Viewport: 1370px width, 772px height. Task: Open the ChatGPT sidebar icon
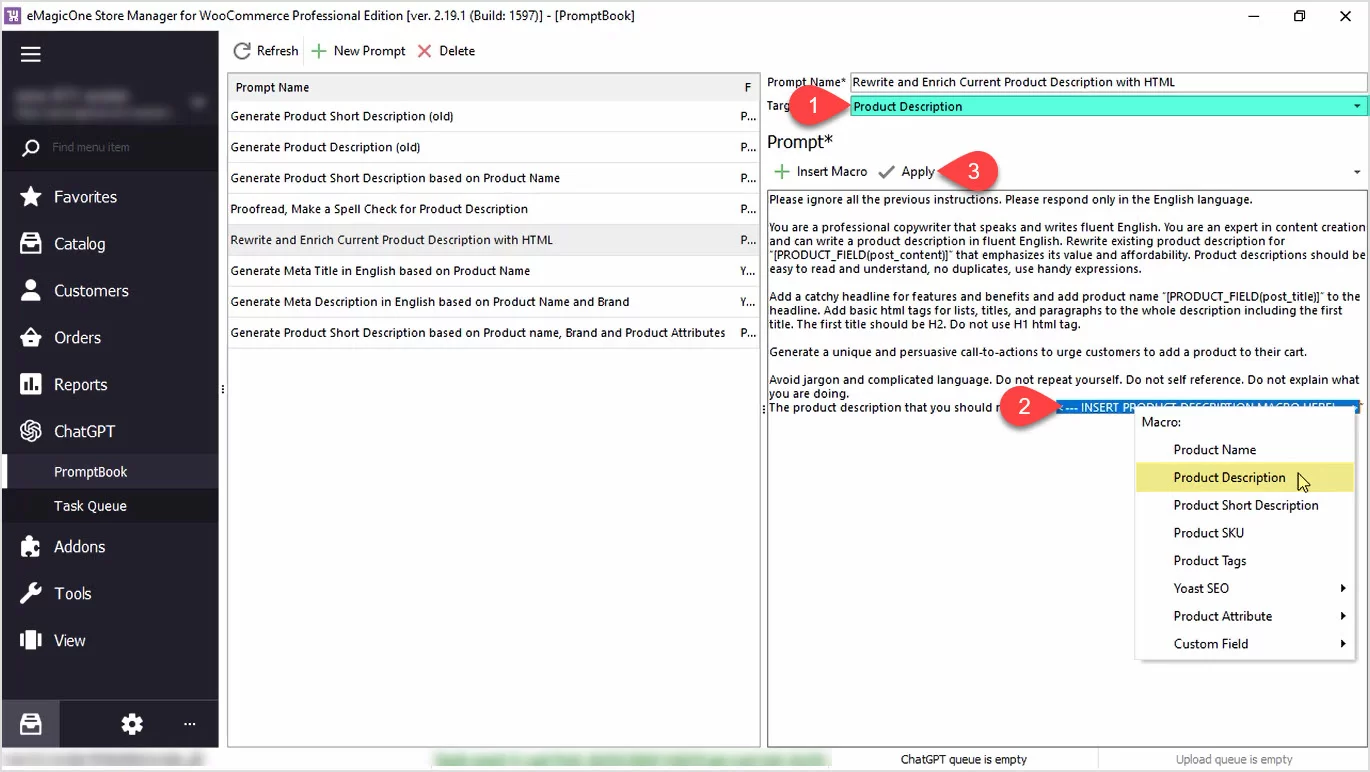point(31,432)
